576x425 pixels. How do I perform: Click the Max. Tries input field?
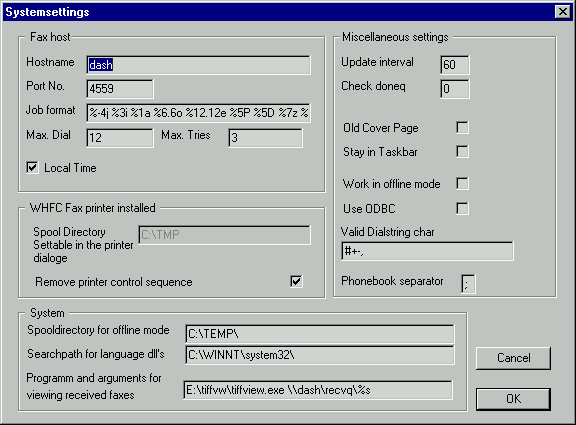point(266,138)
